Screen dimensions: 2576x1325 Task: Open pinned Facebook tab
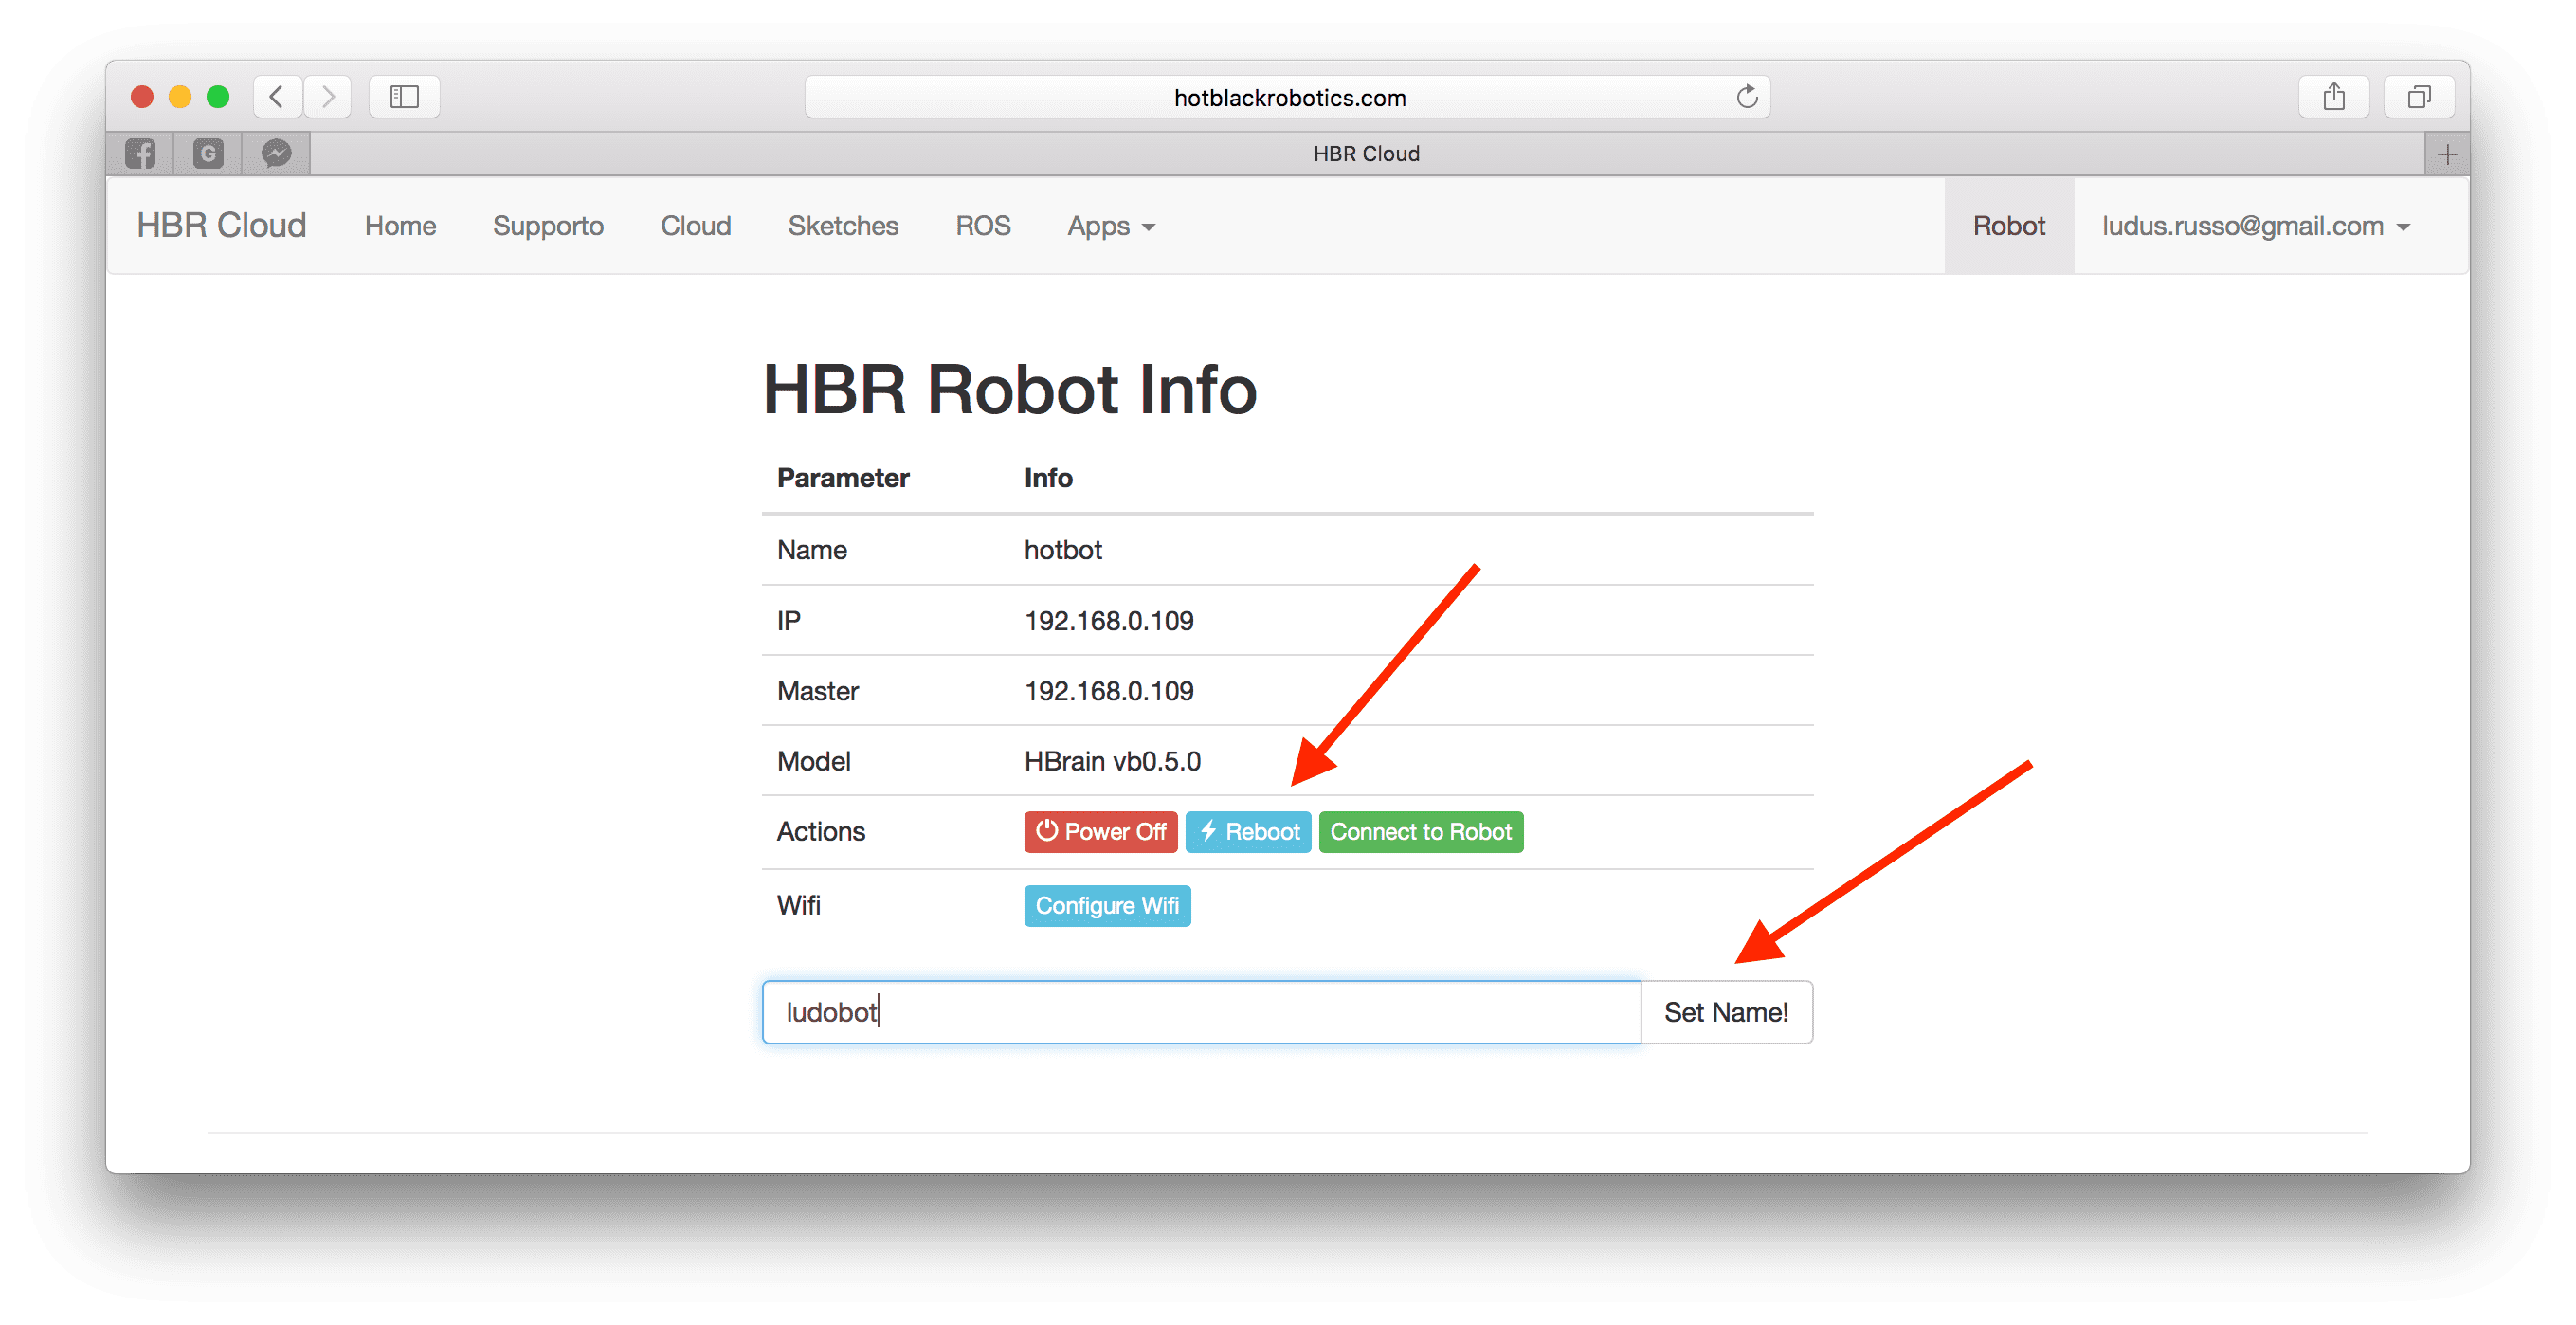click(140, 153)
